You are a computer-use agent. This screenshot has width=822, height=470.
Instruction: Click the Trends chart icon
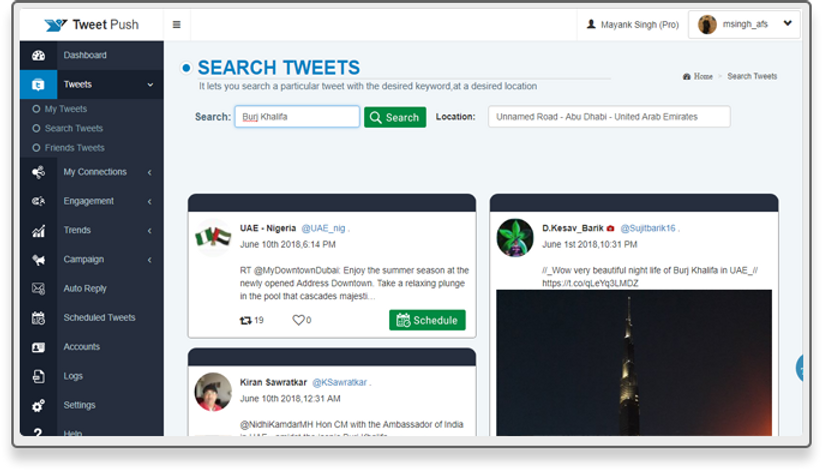click(x=38, y=231)
